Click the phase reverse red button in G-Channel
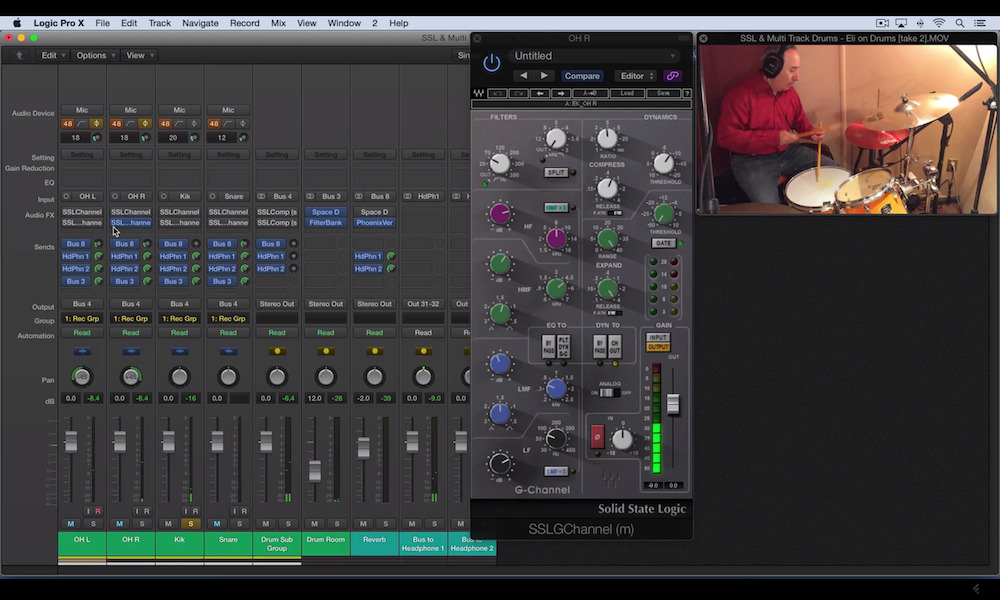Image resolution: width=1000 pixels, height=600 pixels. pyautogui.click(x=598, y=437)
